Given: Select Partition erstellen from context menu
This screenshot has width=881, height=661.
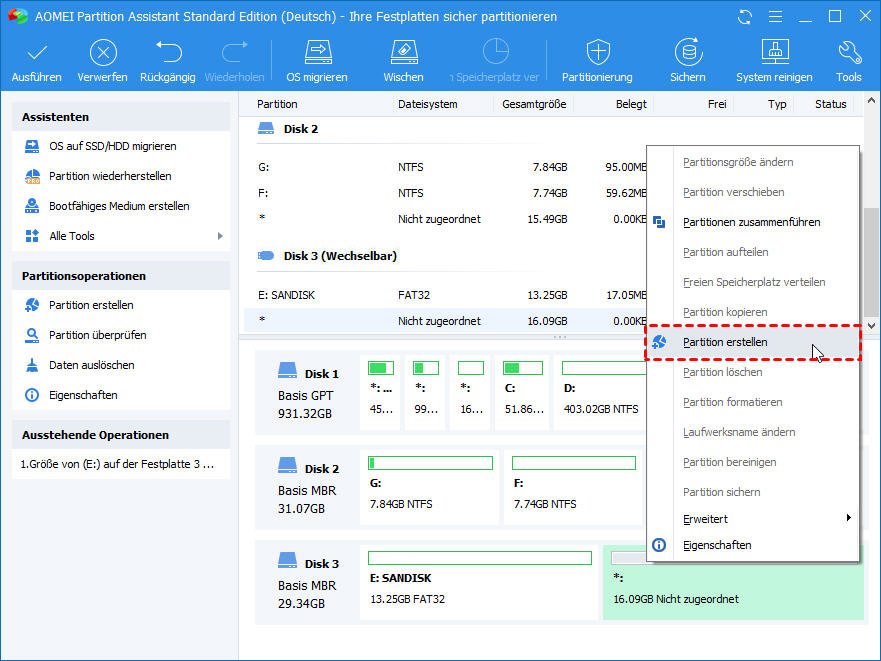Looking at the screenshot, I should 753,342.
